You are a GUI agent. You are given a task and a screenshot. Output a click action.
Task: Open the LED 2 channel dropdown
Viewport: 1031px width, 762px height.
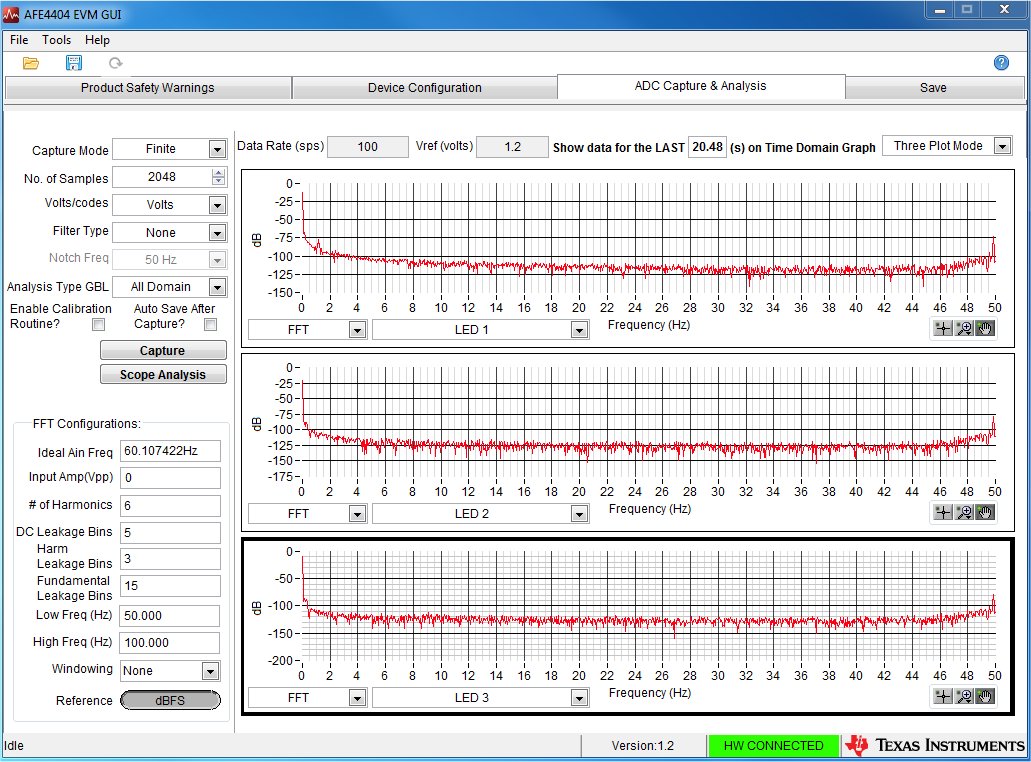579,514
